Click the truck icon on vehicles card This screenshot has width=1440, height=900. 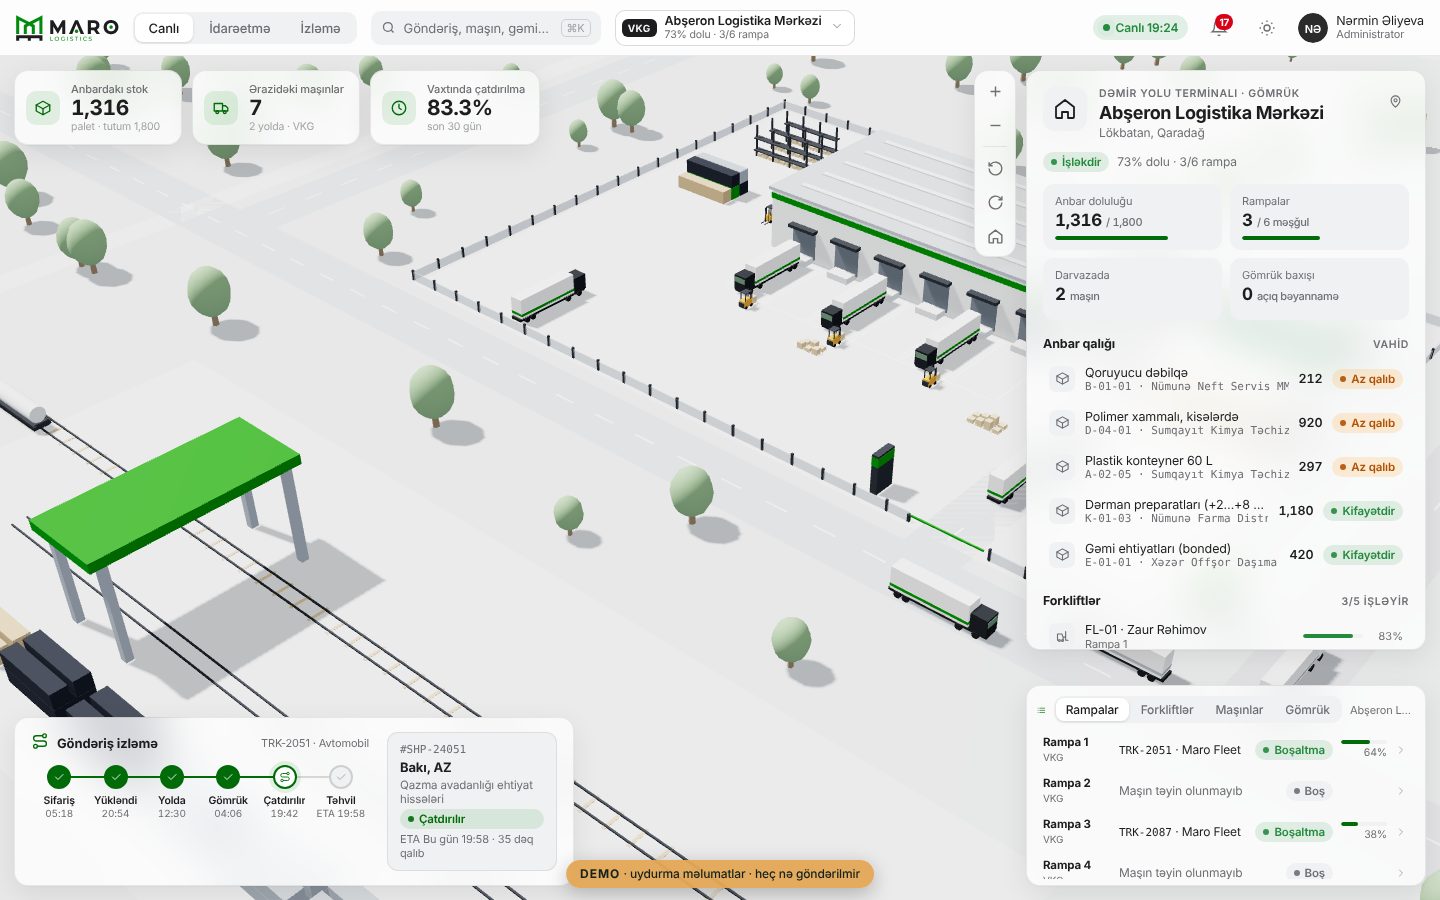coord(221,108)
